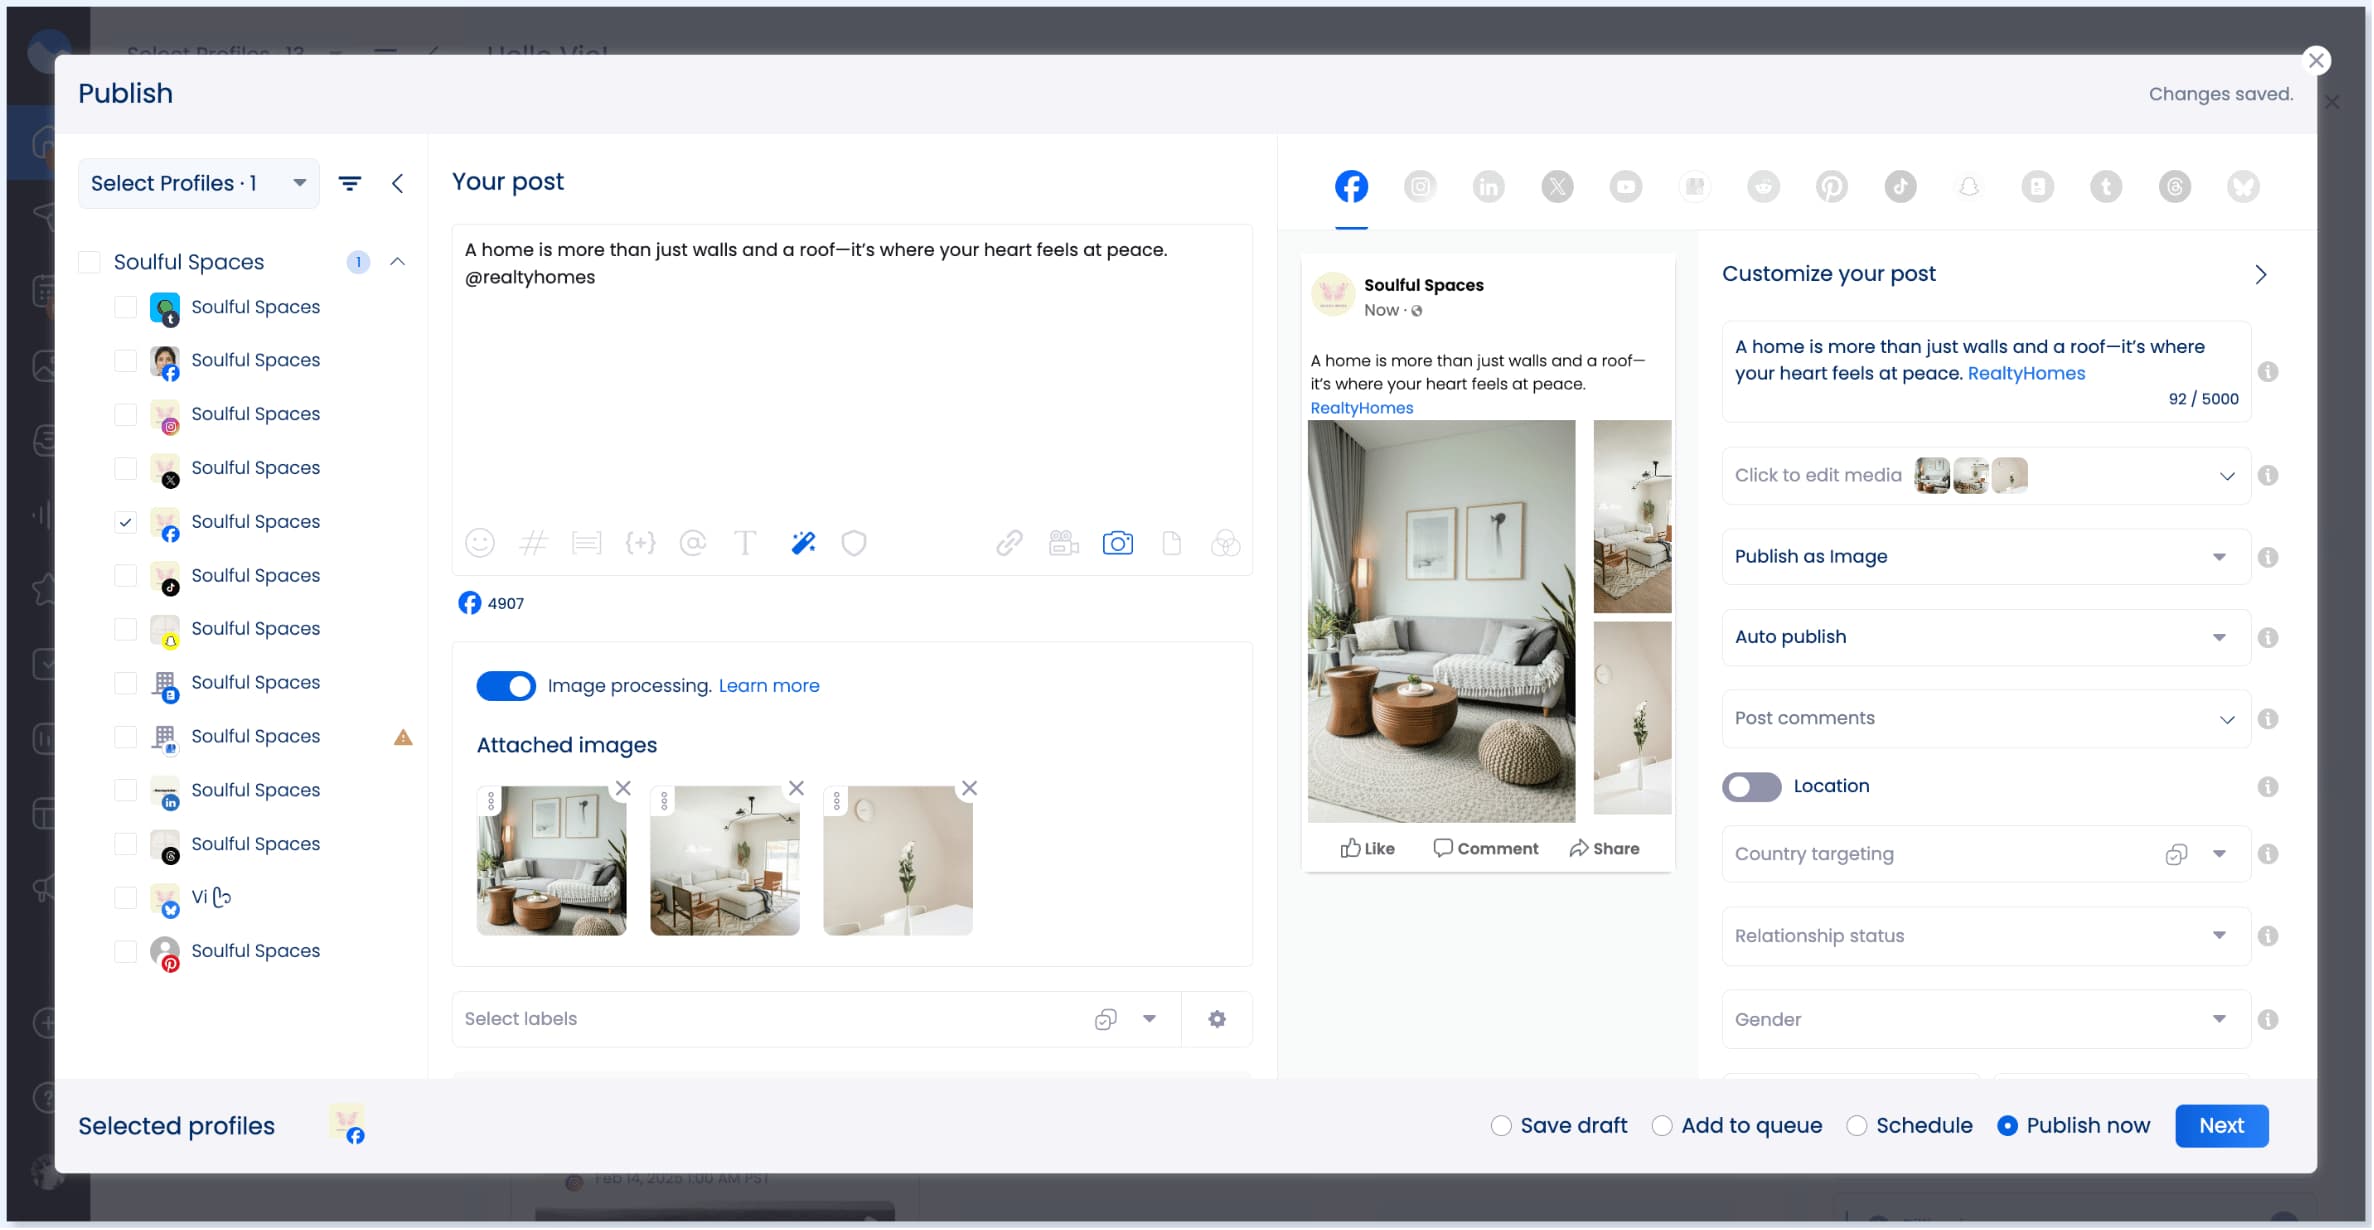Image resolution: width=2374 pixels, height=1230 pixels.
Task: Insert a hashtag using the hashtag icon
Action: point(534,543)
